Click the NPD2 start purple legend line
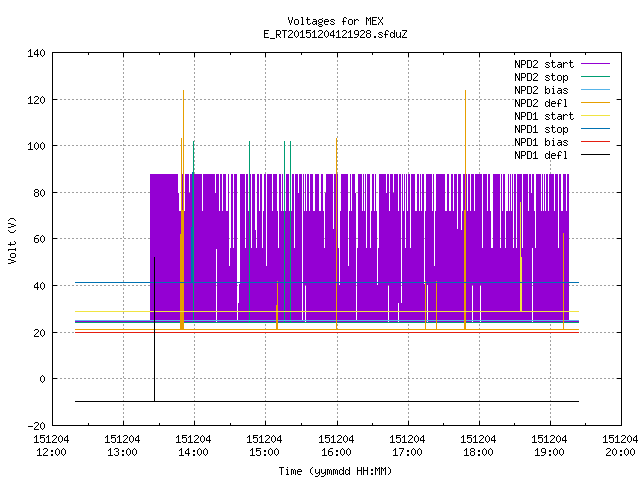The width and height of the screenshot is (640, 480). (596, 64)
